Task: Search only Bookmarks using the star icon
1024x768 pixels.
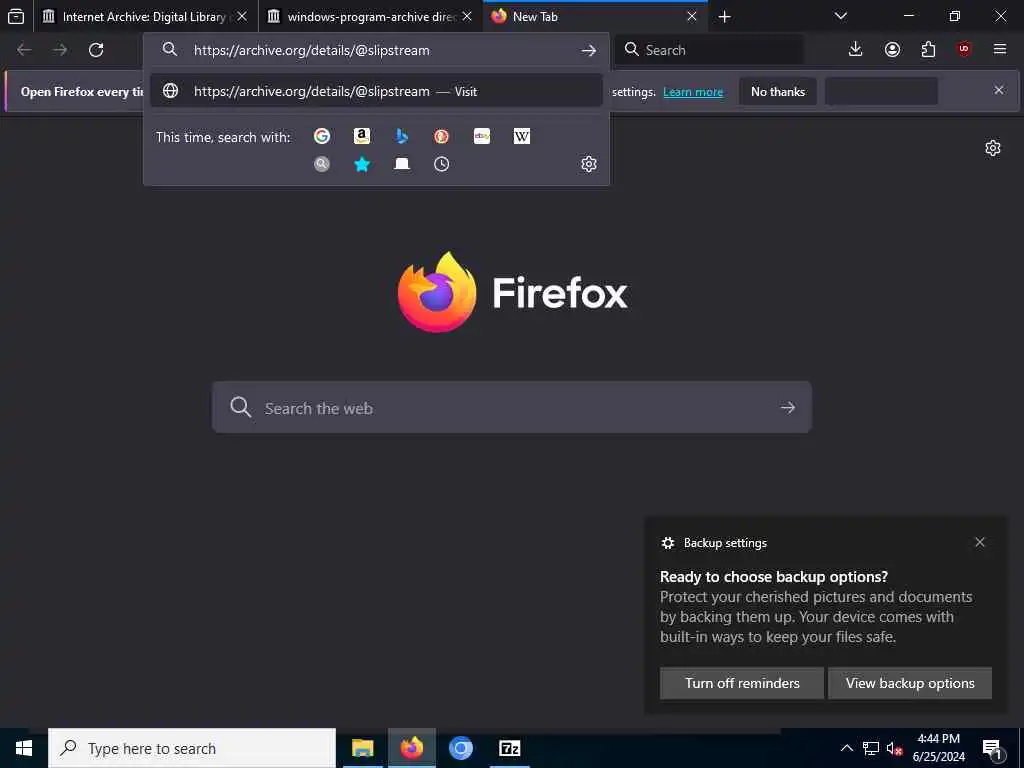Action: [x=362, y=164]
